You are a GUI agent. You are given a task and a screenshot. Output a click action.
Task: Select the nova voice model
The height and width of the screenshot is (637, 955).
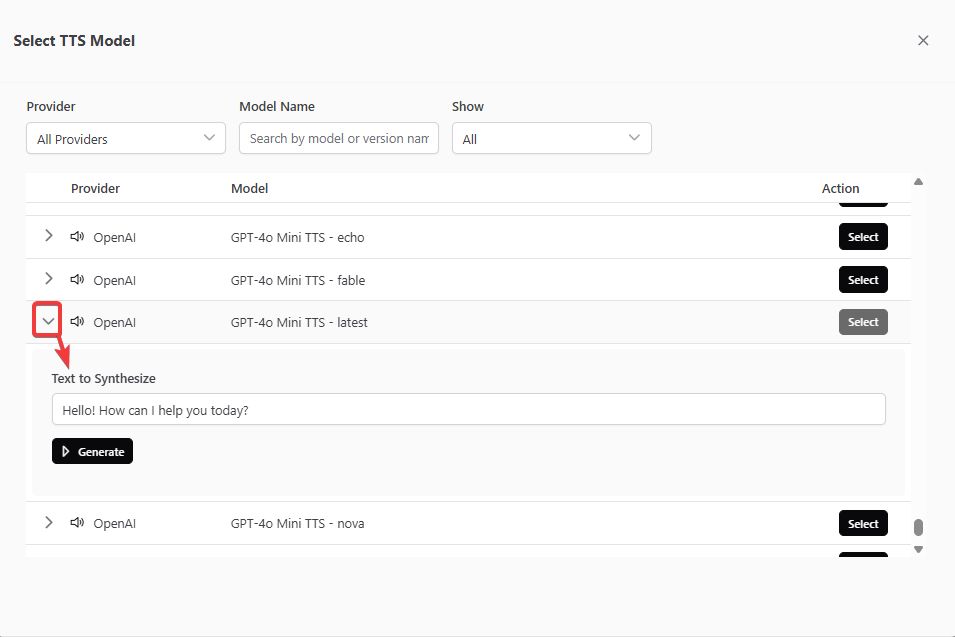(862, 523)
